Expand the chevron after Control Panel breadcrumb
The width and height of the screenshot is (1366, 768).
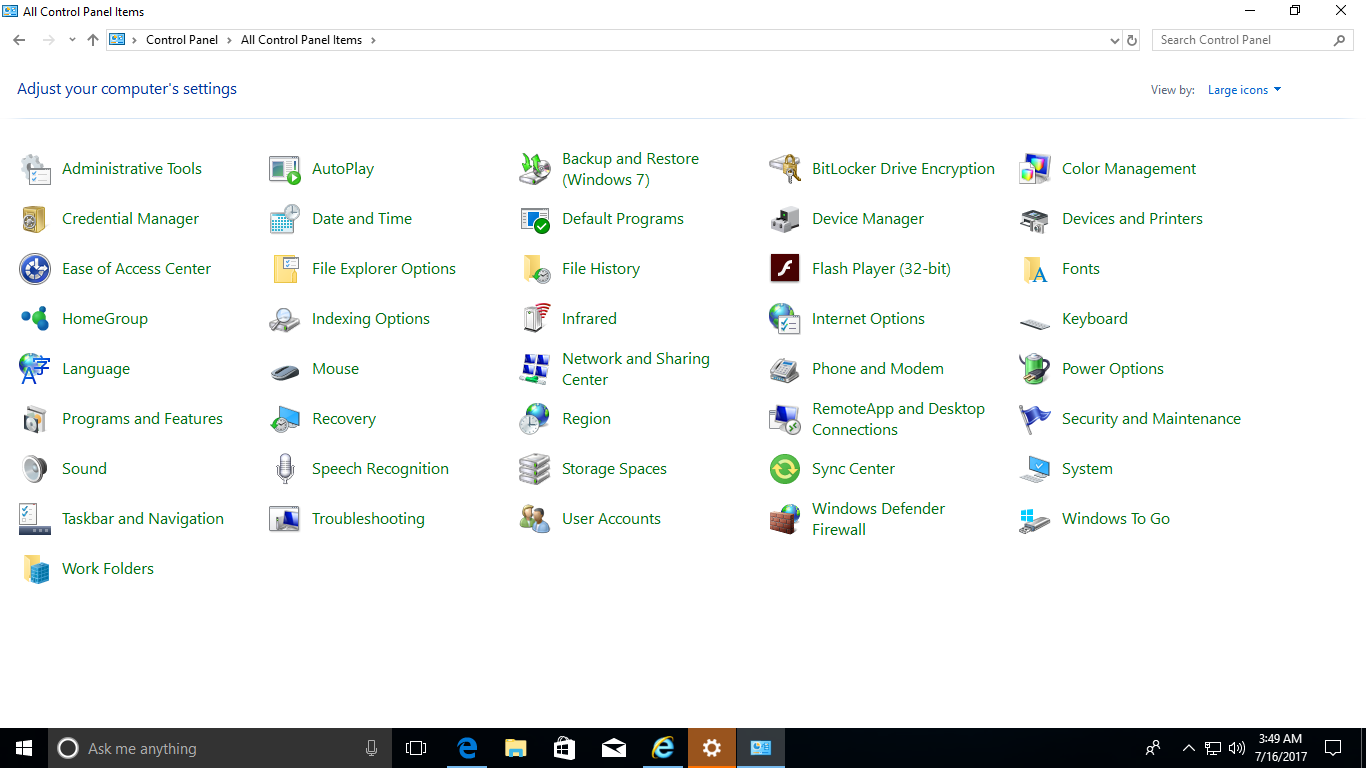click(229, 40)
